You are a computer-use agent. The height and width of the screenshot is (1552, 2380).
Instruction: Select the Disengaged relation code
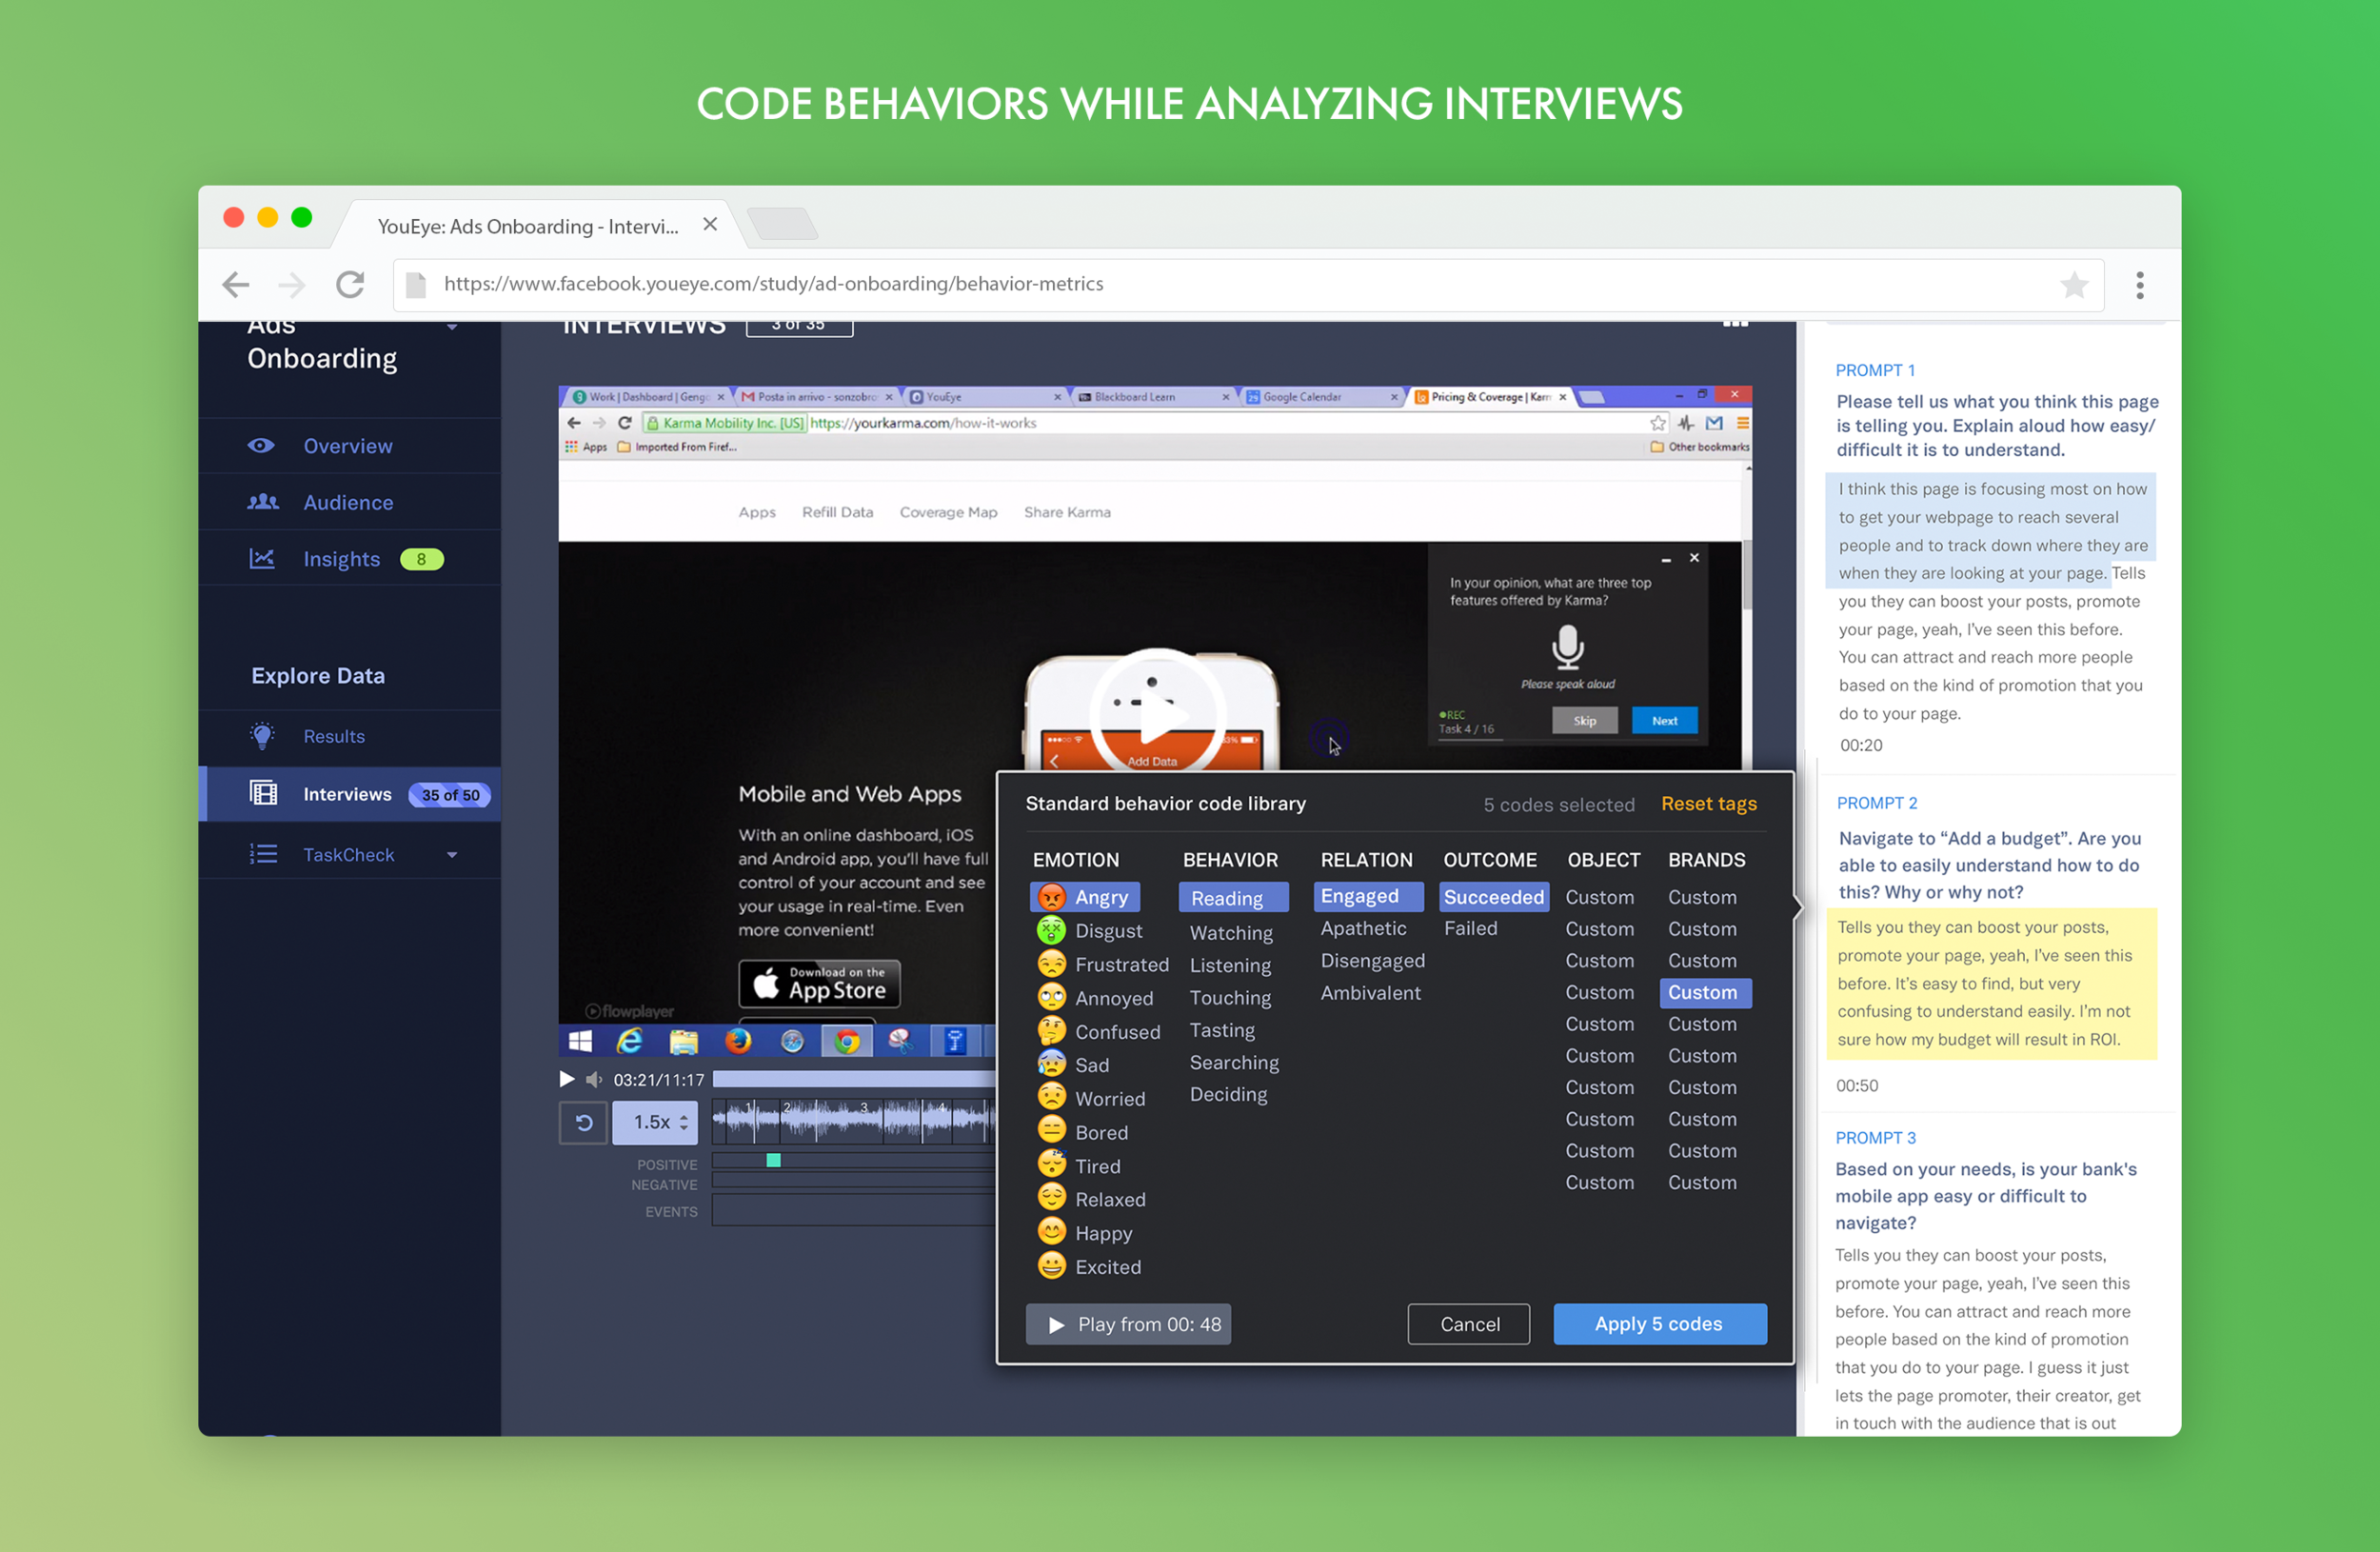pos(1372,961)
